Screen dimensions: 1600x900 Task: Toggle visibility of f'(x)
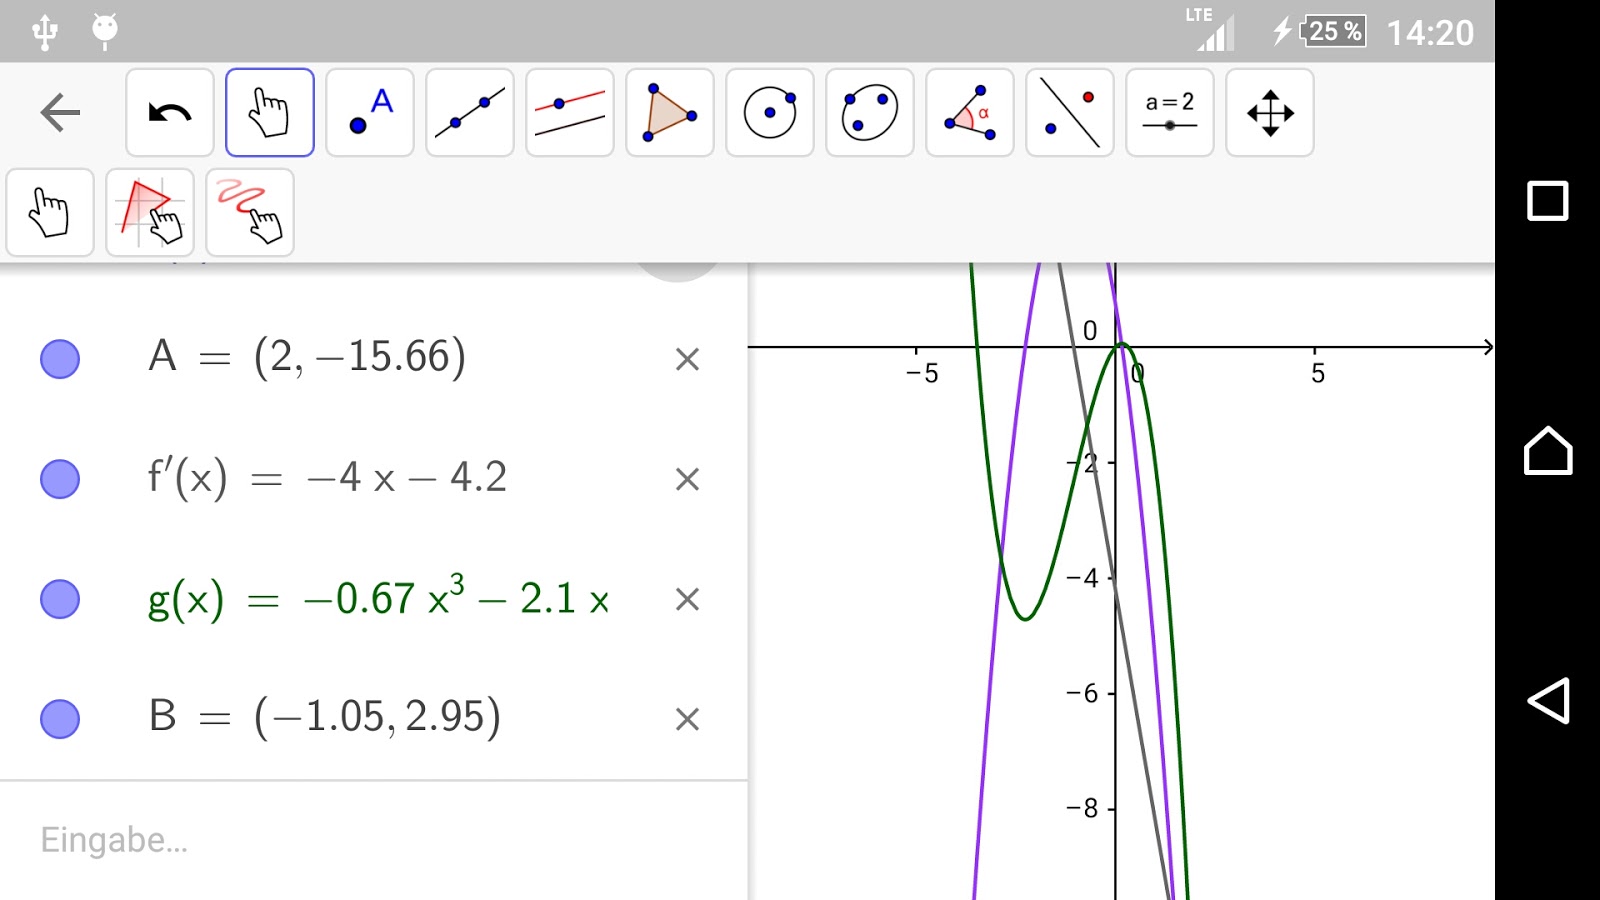[60, 479]
